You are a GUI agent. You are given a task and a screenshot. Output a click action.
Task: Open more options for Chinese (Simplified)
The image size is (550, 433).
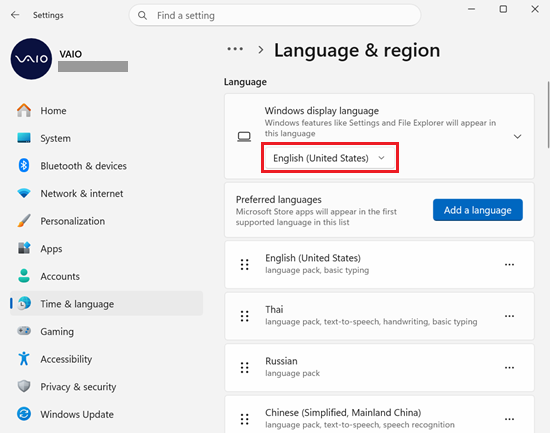point(509,419)
